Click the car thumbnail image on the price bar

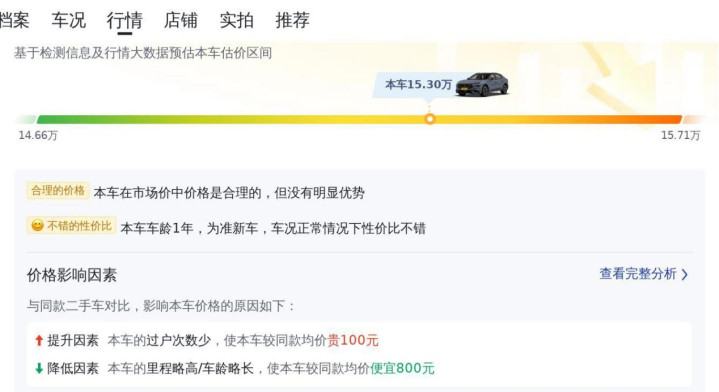tap(482, 84)
